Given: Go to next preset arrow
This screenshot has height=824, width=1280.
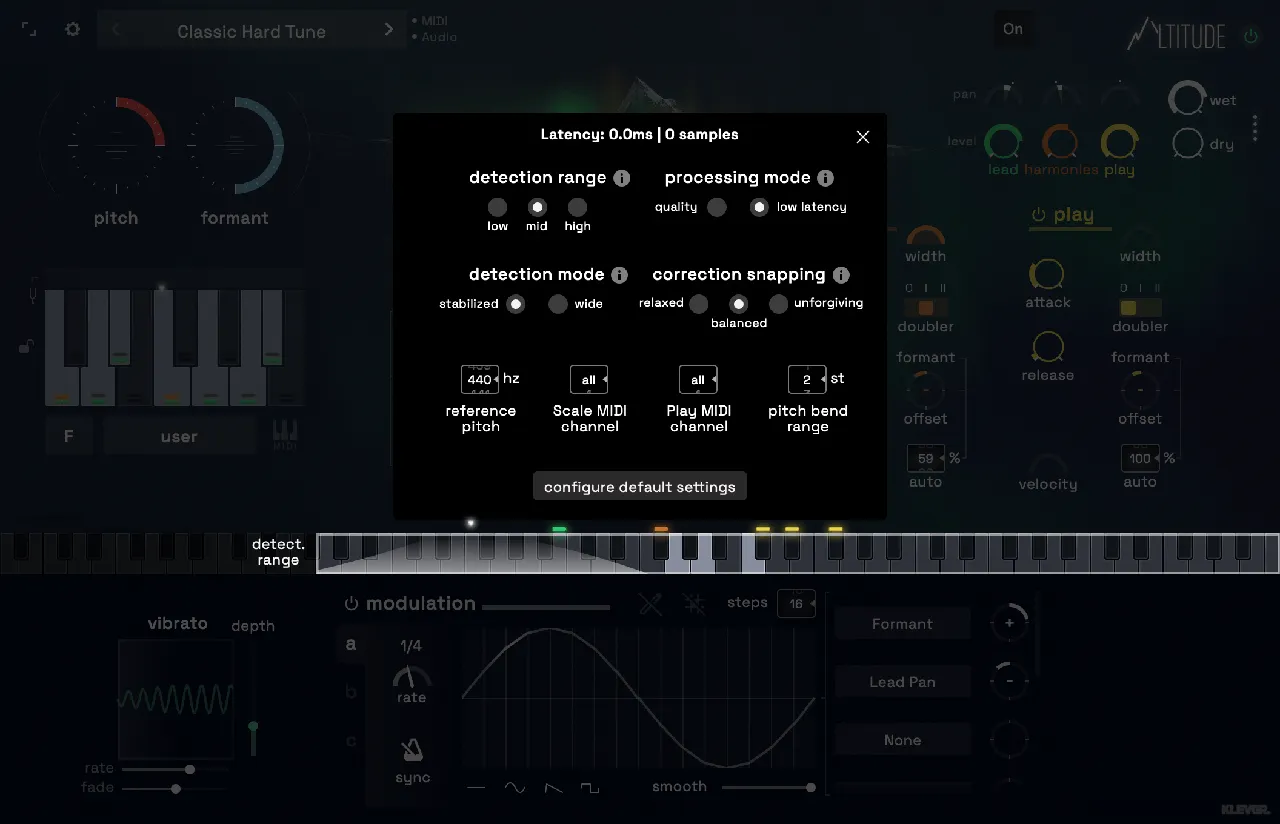Looking at the screenshot, I should tap(389, 30).
